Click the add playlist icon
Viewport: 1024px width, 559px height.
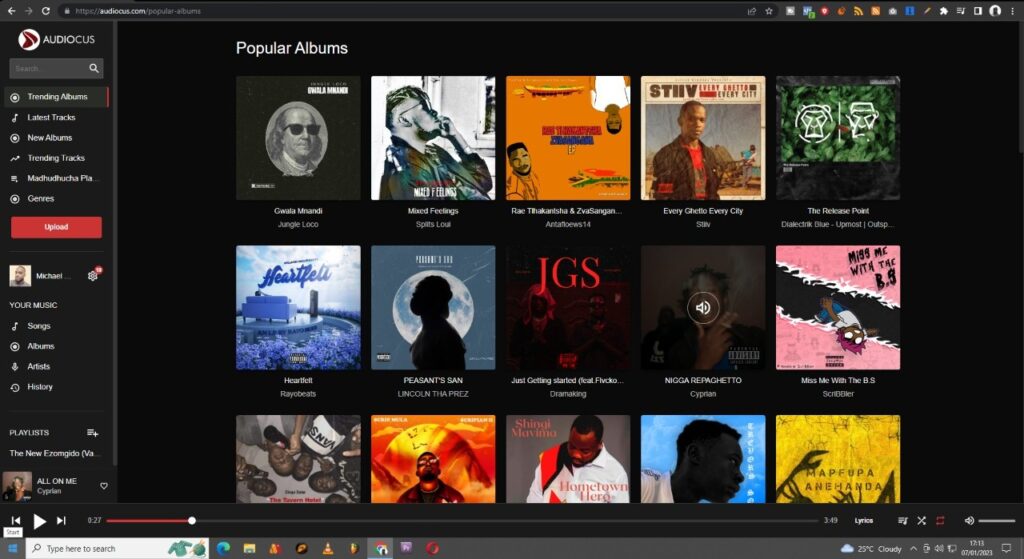pos(93,433)
